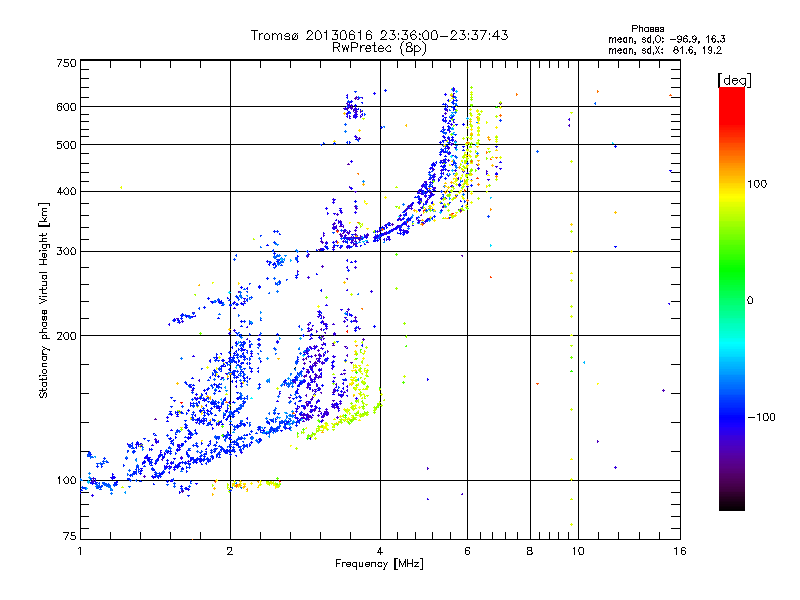Click the colorbar label '100'
The image size is (800, 600).
pyautogui.click(x=757, y=184)
